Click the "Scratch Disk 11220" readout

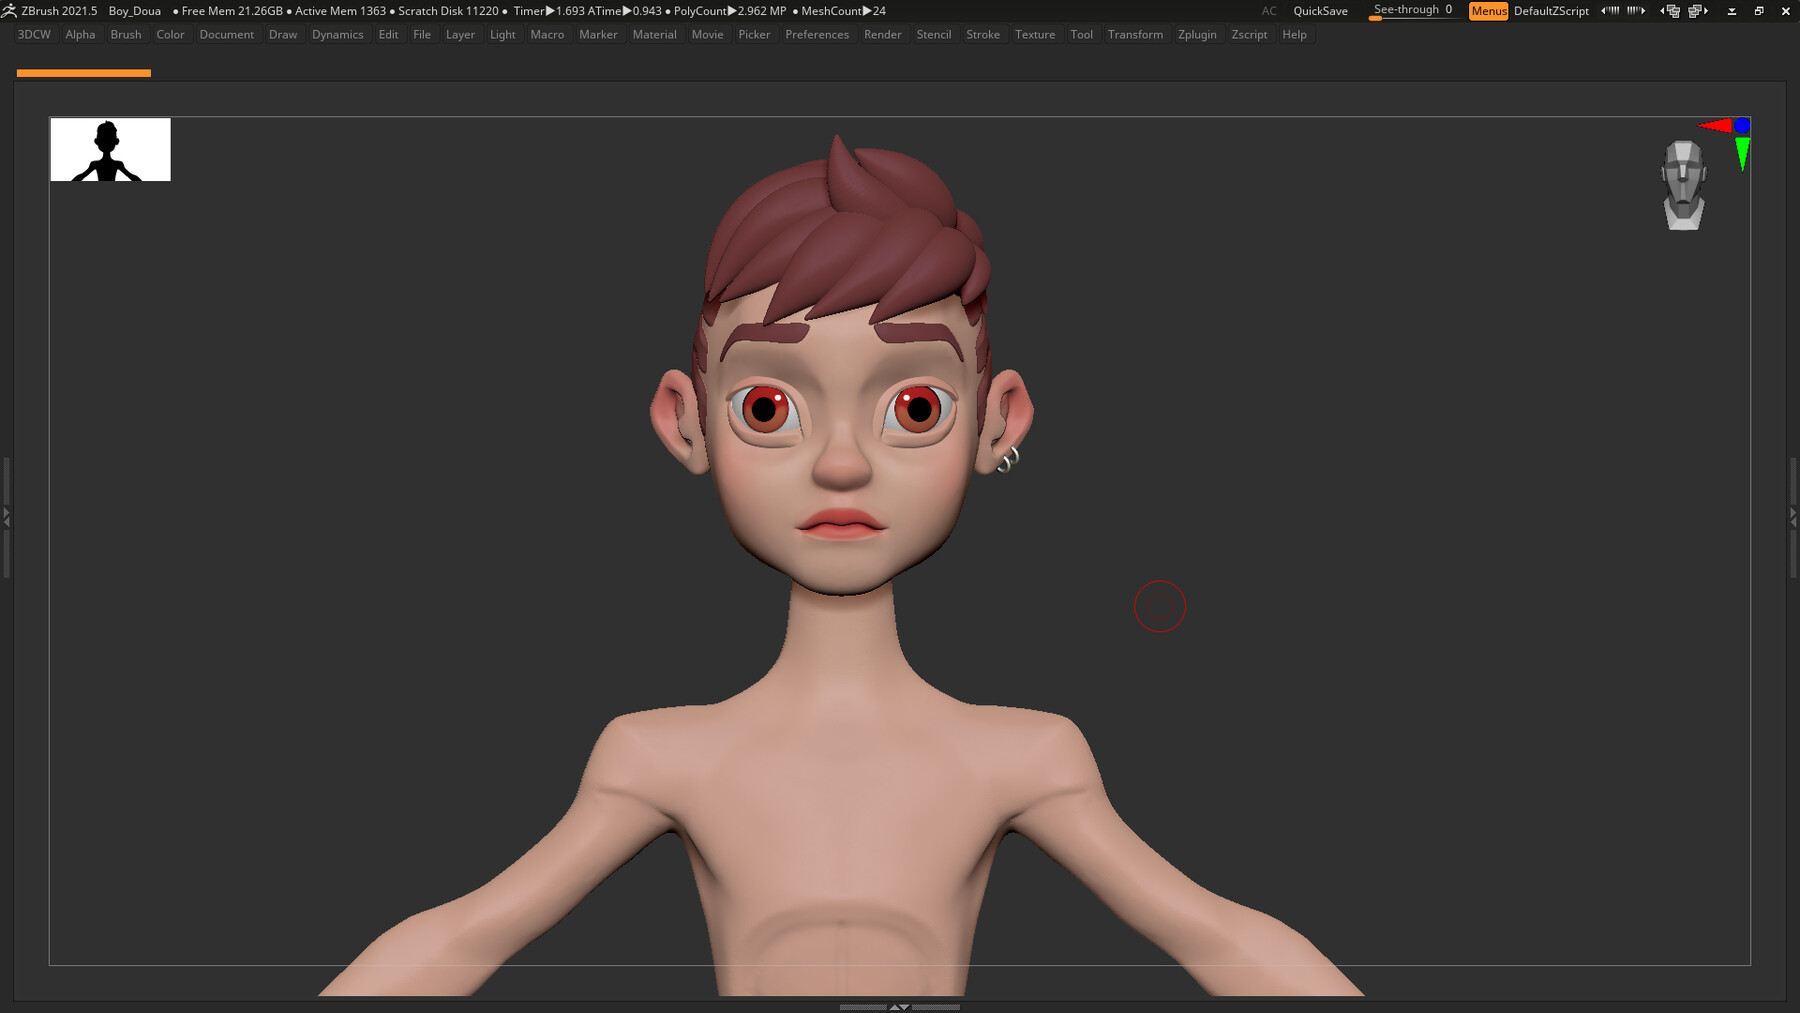click(448, 11)
